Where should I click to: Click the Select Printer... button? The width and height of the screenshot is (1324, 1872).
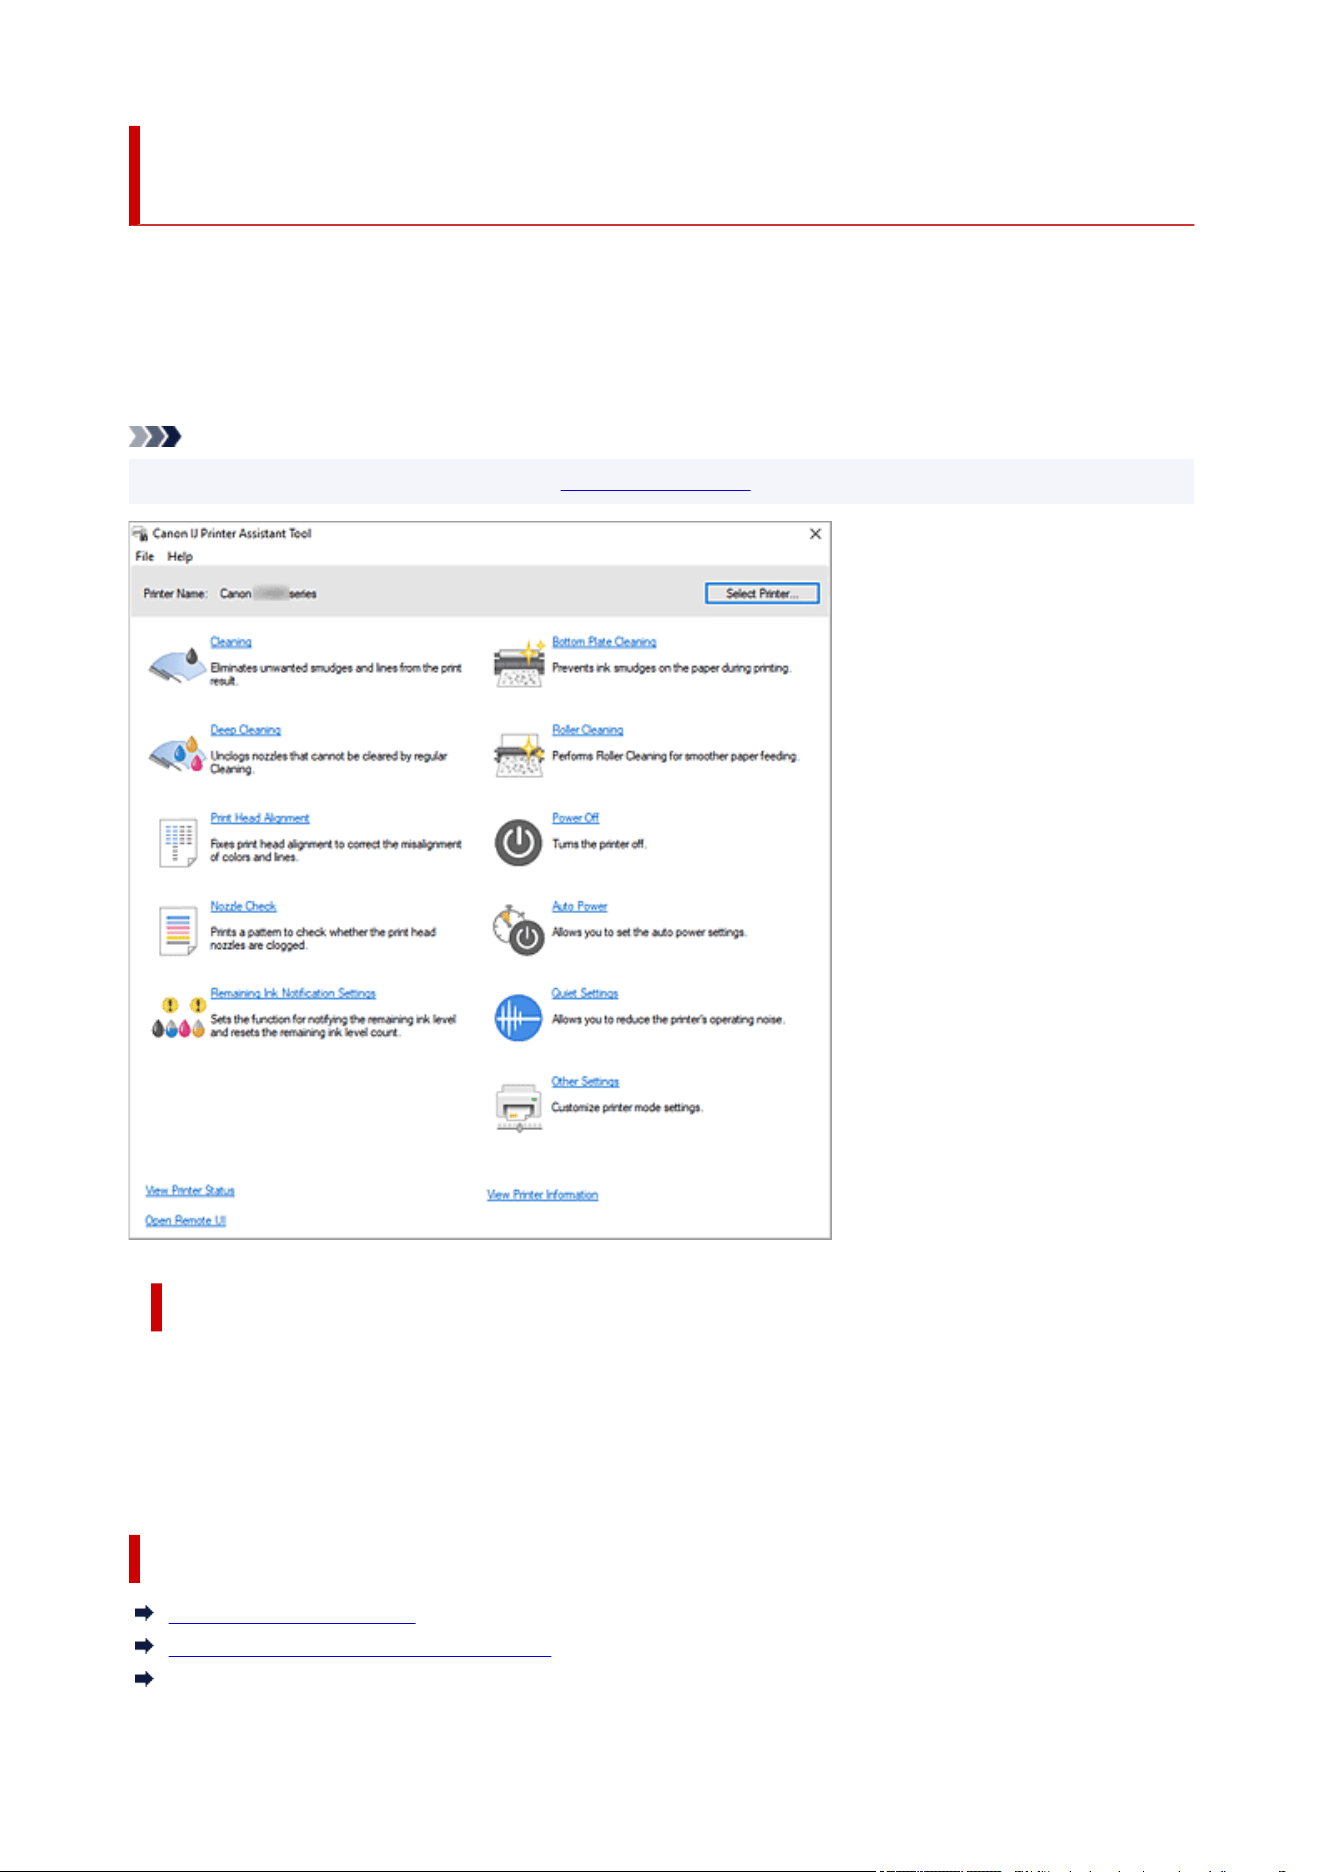tap(762, 594)
